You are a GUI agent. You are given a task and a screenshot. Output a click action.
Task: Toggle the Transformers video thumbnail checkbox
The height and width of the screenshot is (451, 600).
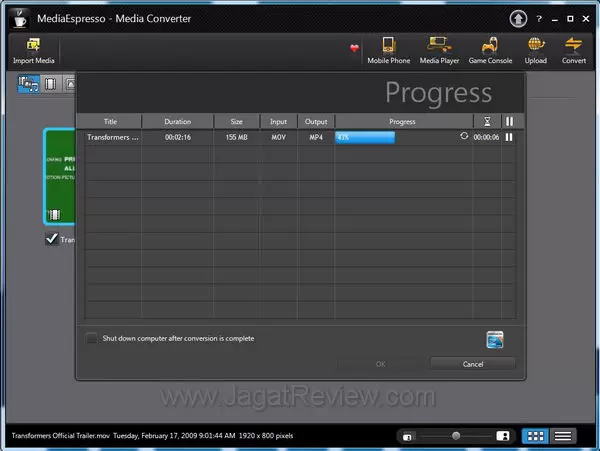coord(52,239)
